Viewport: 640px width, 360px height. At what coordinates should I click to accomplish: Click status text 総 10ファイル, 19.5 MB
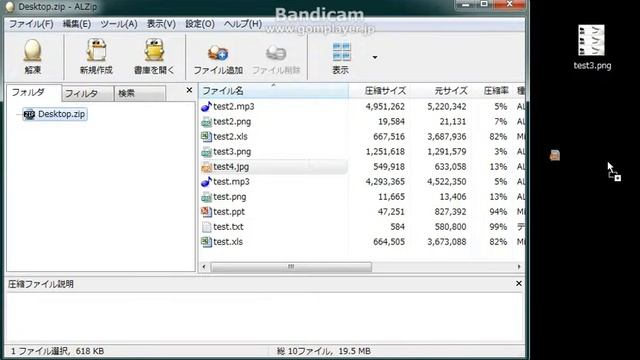click(x=324, y=351)
